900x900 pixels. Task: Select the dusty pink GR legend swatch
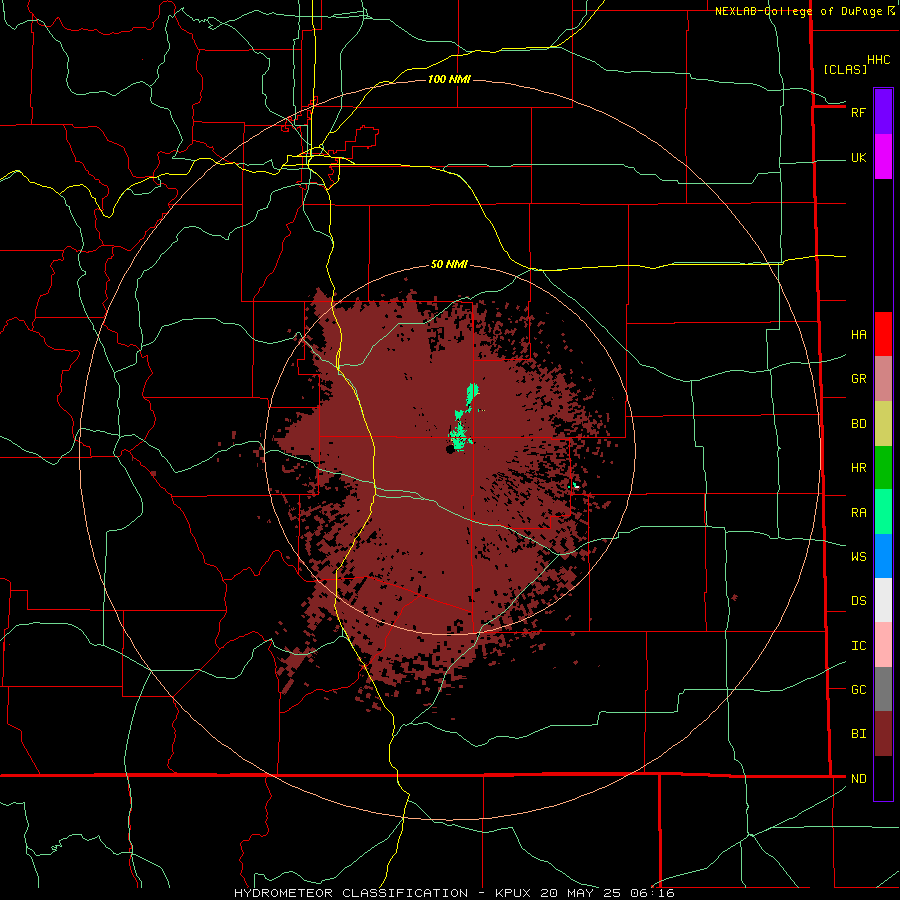tap(883, 379)
